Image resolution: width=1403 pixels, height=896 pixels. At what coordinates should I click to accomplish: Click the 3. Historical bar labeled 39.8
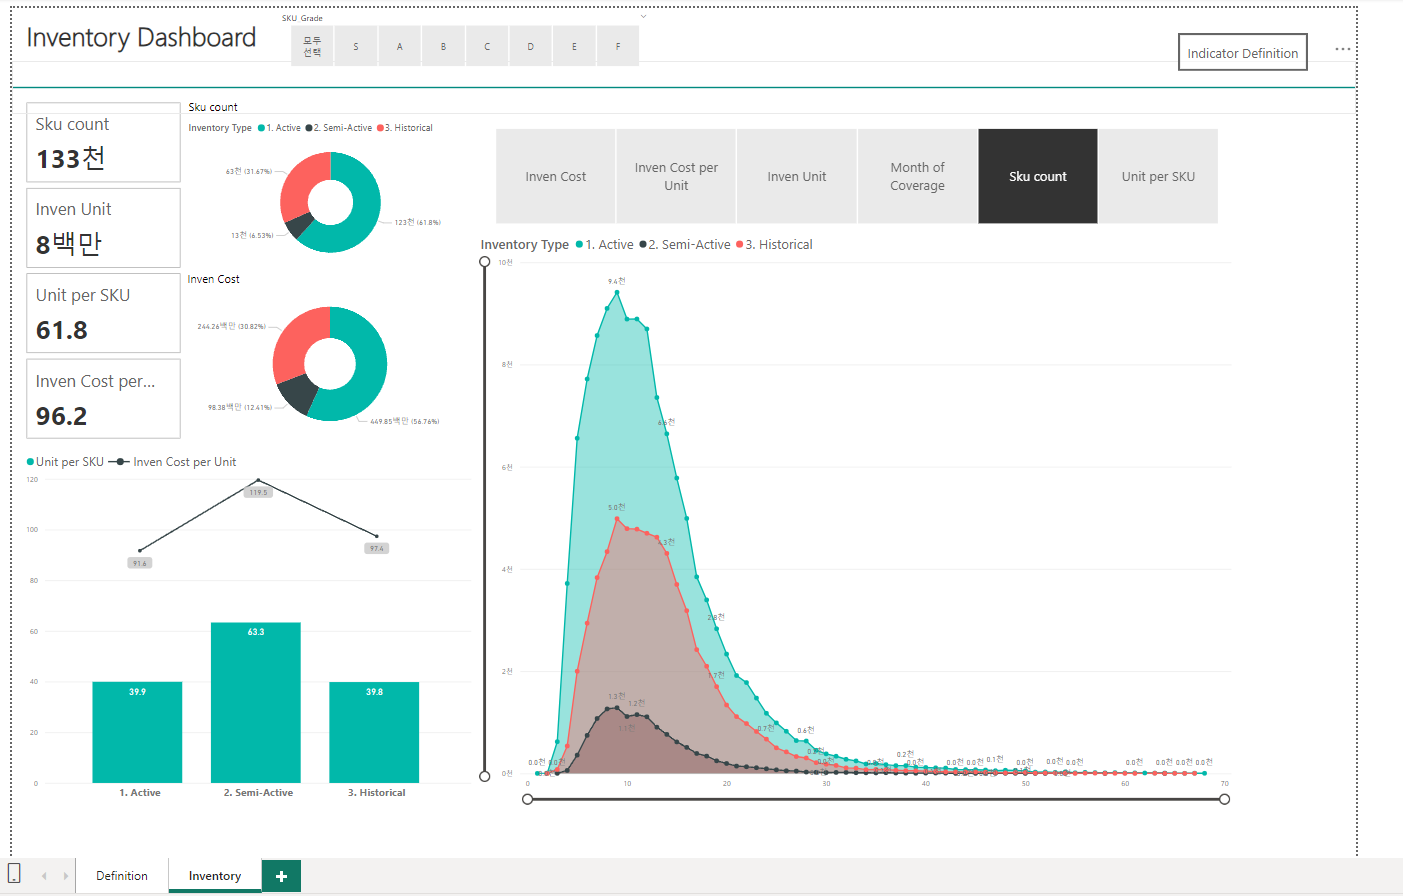374,732
